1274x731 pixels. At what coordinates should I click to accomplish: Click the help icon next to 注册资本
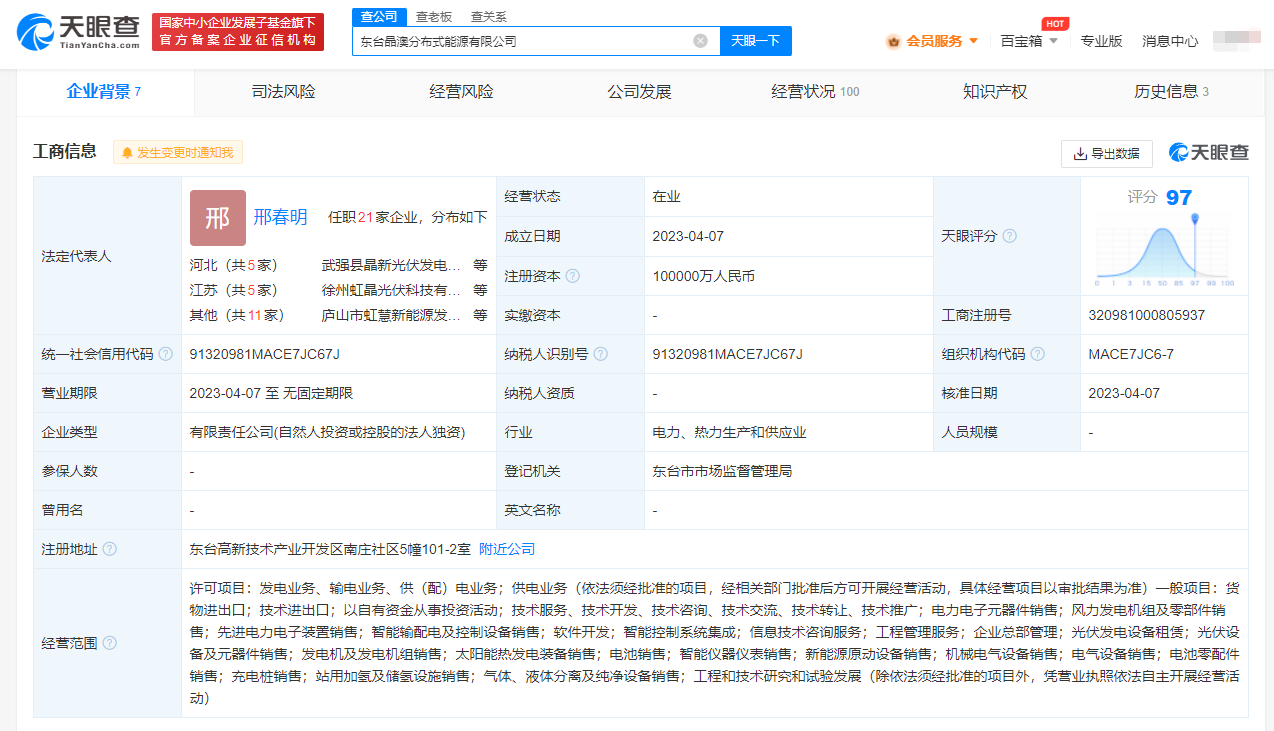[x=572, y=276]
